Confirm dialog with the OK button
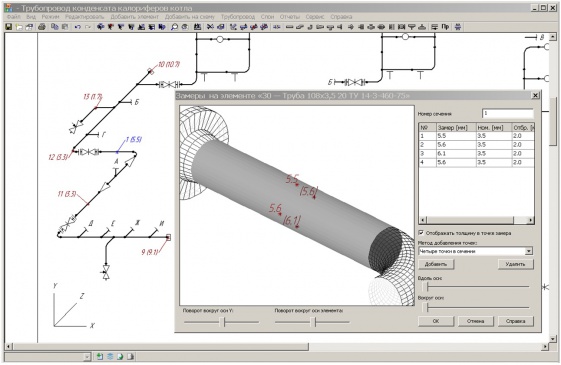 click(436, 321)
